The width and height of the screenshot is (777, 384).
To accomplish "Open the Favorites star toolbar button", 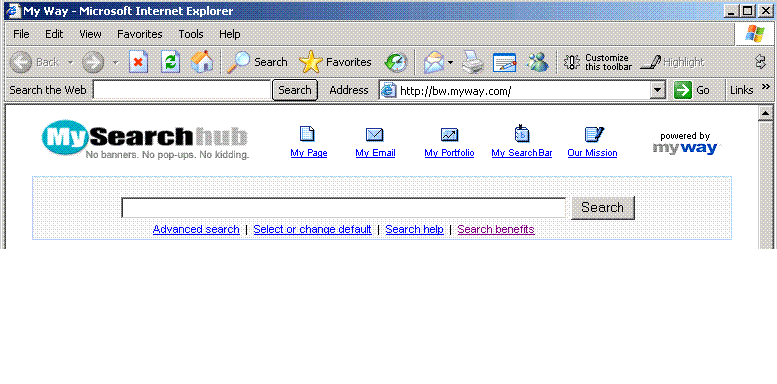I will [x=335, y=62].
